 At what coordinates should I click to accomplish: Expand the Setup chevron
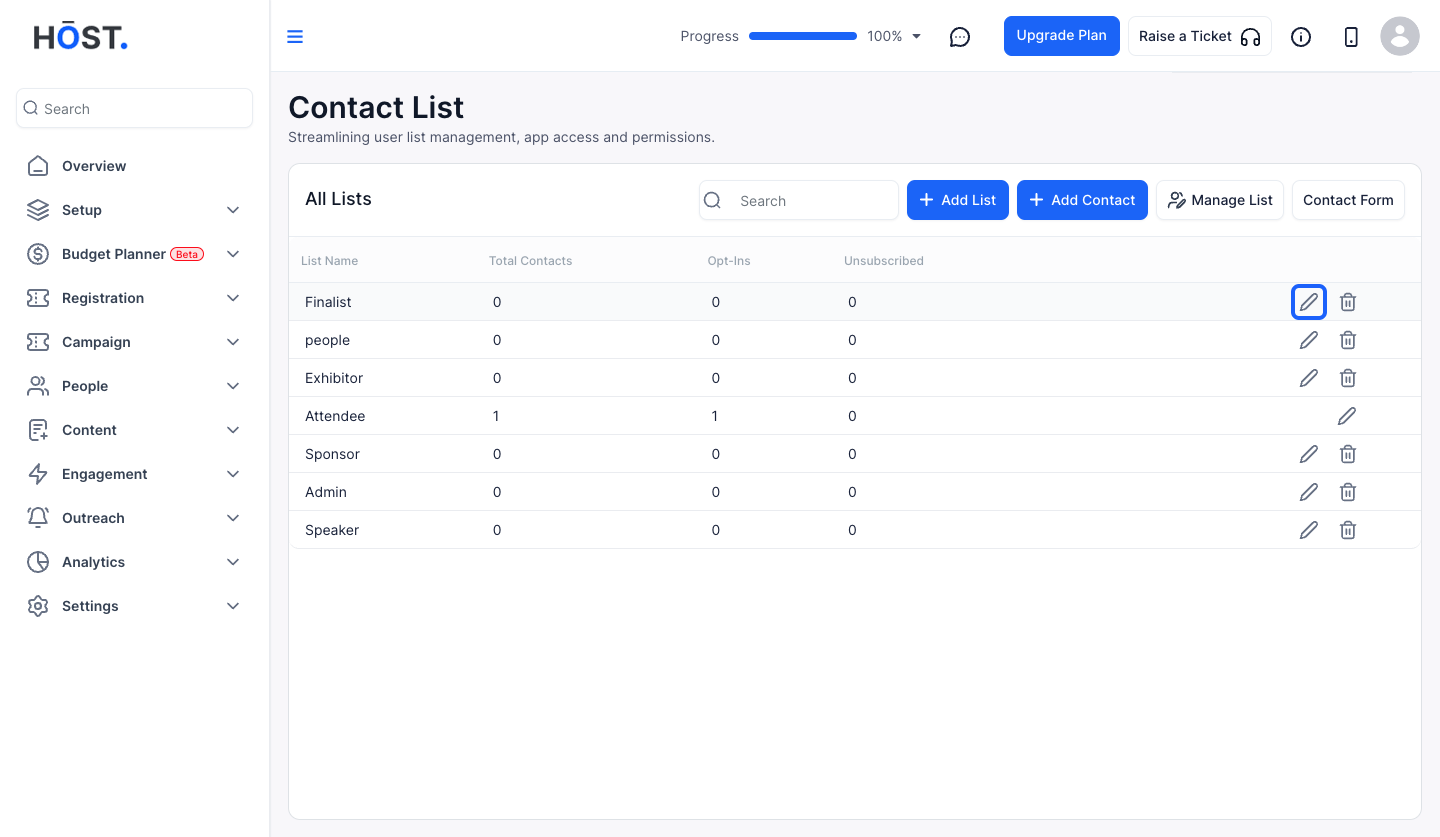233,210
